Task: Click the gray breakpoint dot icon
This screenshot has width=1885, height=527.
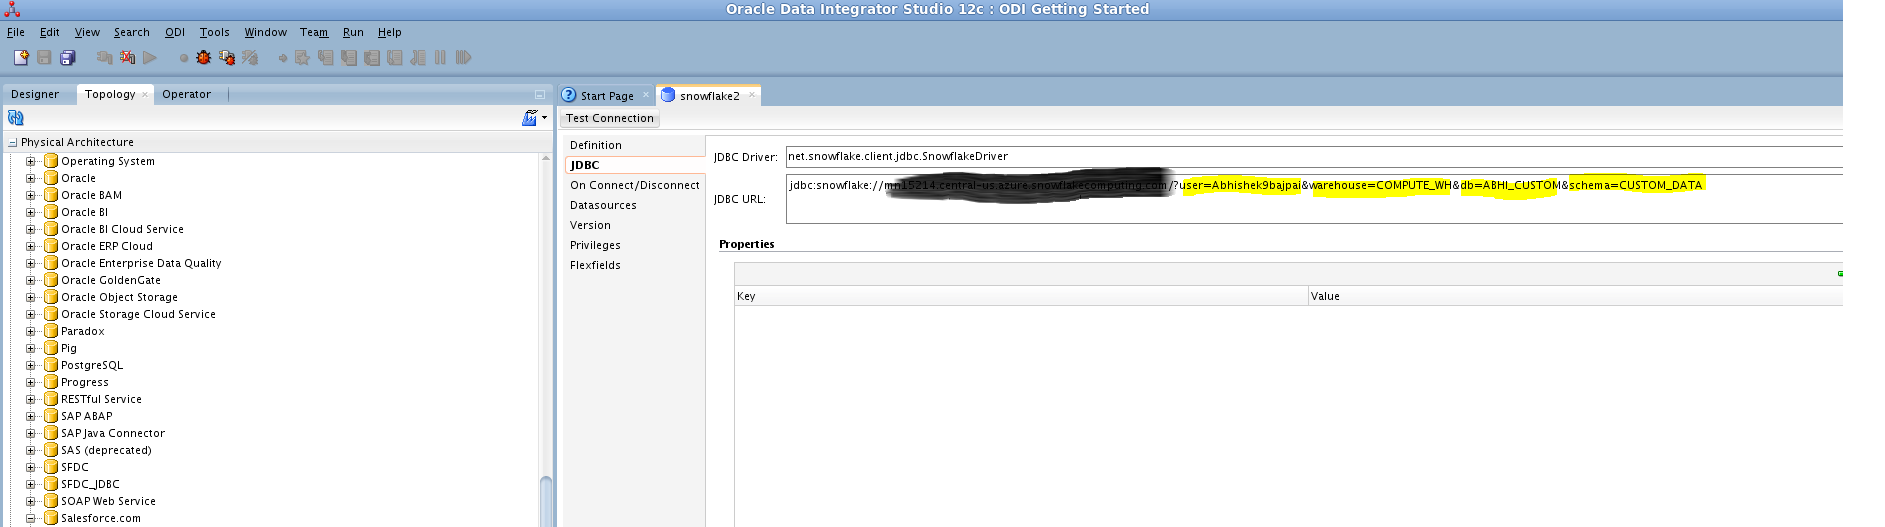Action: pos(183,58)
